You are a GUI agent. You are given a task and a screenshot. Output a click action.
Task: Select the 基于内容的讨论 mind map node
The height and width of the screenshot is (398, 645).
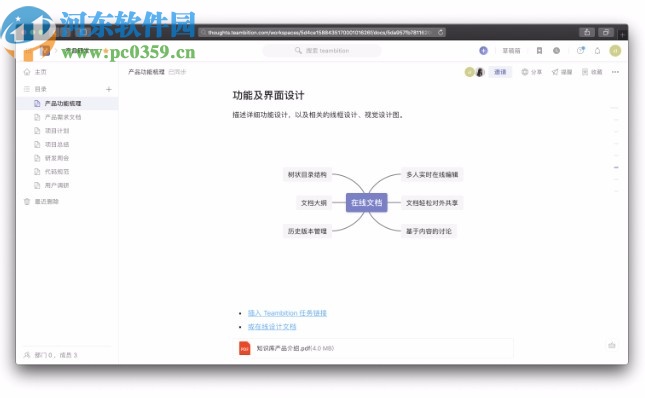(x=429, y=231)
